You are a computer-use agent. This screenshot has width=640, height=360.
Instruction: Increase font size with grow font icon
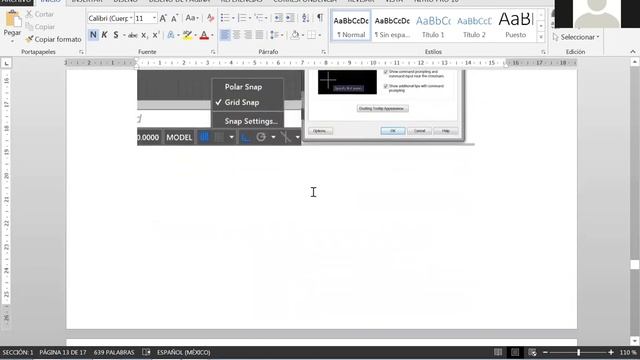point(163,18)
